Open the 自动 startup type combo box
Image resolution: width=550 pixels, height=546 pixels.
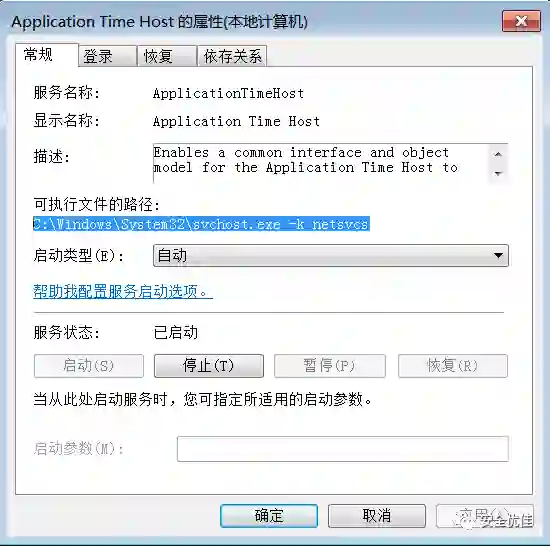click(x=331, y=256)
